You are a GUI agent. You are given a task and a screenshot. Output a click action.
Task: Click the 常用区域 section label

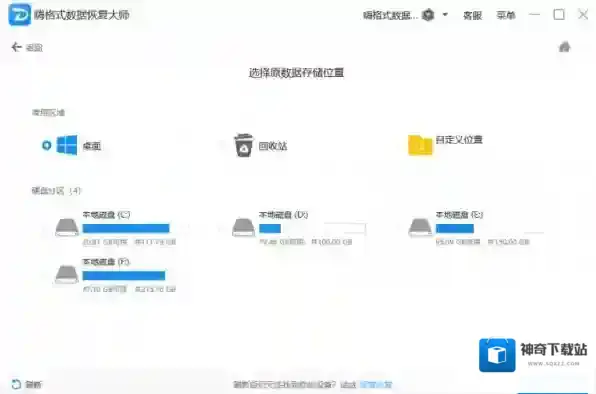48,112
